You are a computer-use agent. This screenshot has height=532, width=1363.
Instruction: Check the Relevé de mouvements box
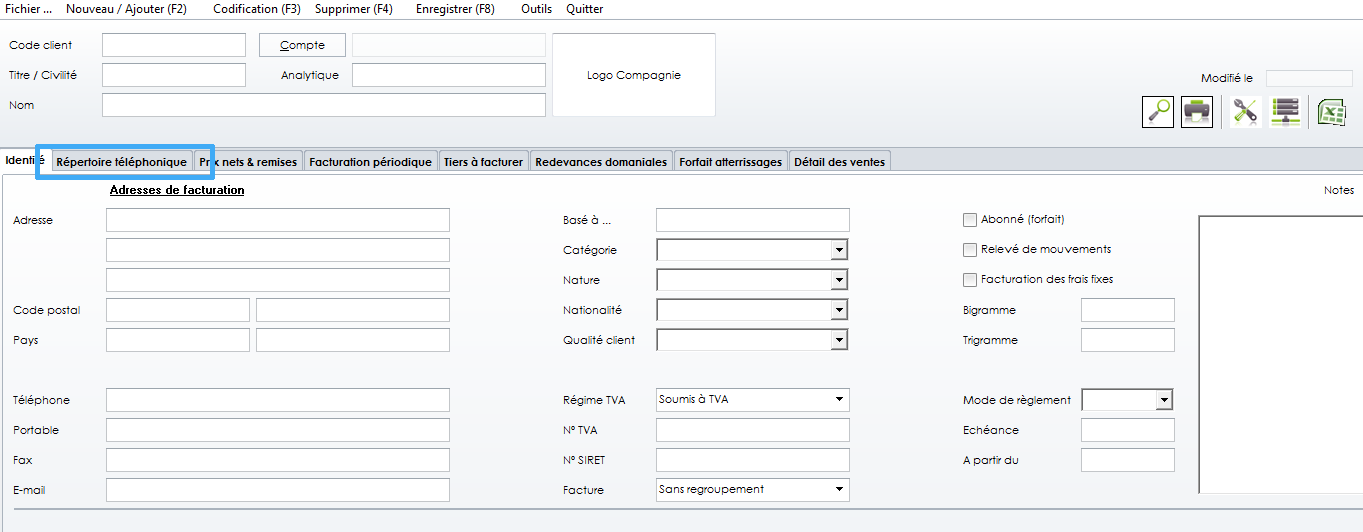pos(969,250)
